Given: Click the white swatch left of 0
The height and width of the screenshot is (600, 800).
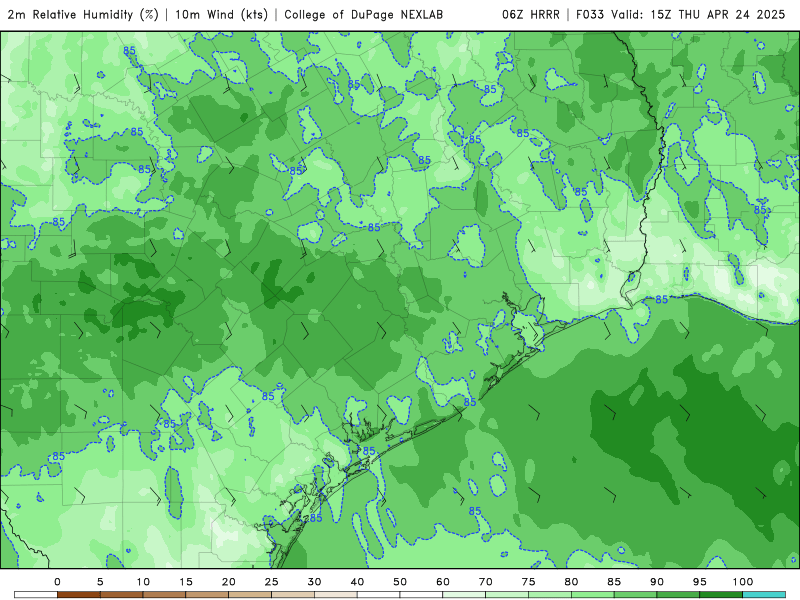Looking at the screenshot, I should click(36, 595).
